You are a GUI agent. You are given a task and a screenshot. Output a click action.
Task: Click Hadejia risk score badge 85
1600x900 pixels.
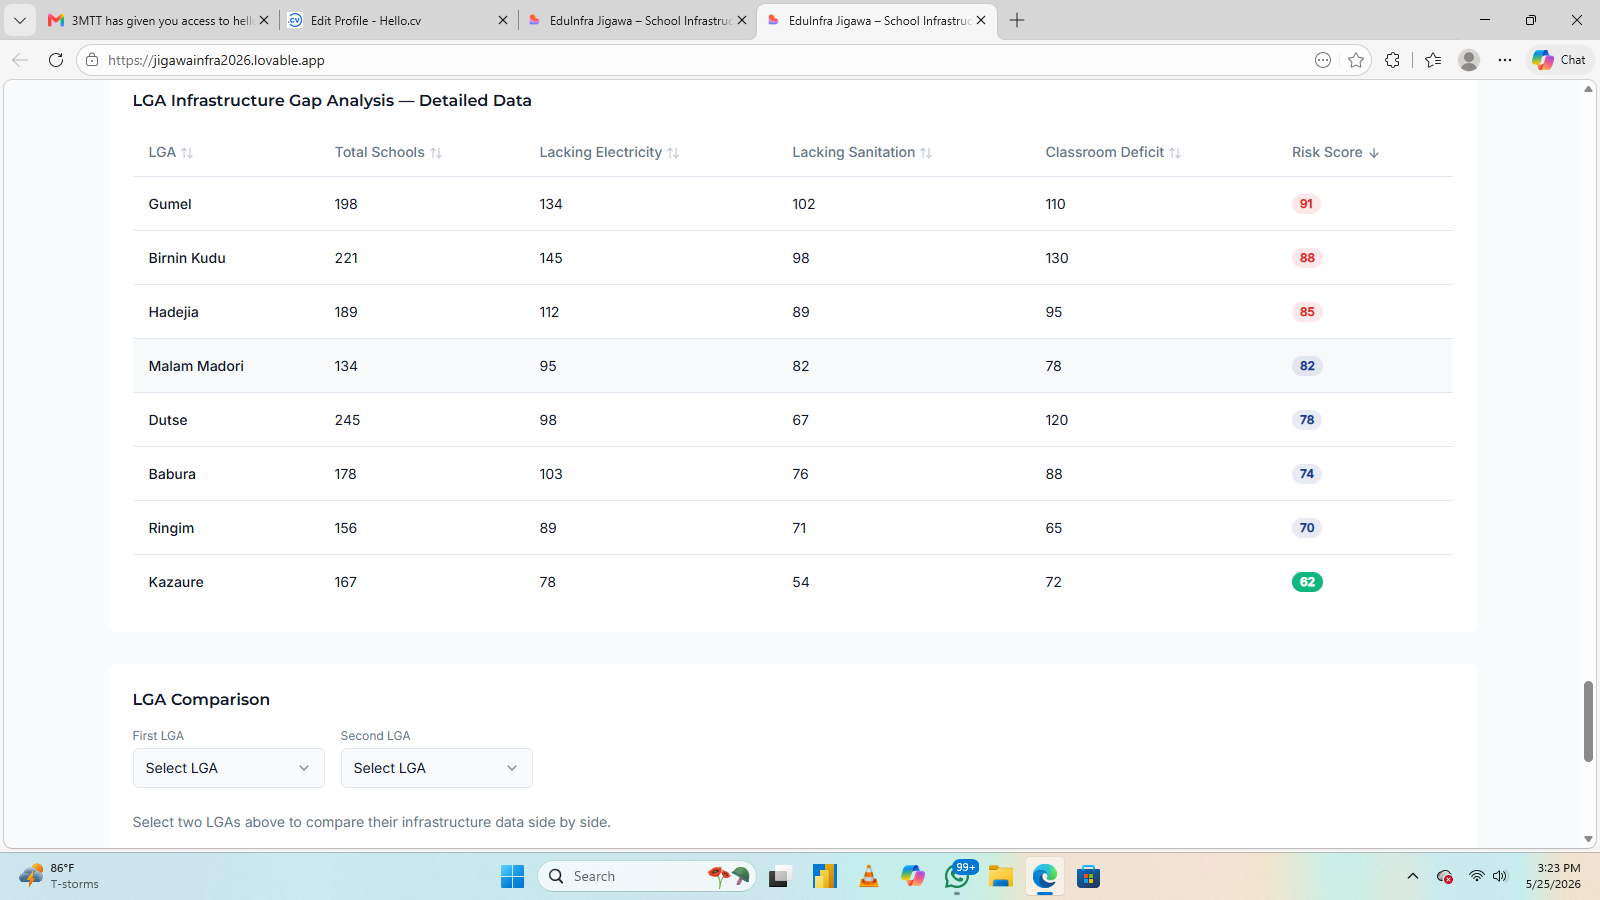tap(1307, 312)
